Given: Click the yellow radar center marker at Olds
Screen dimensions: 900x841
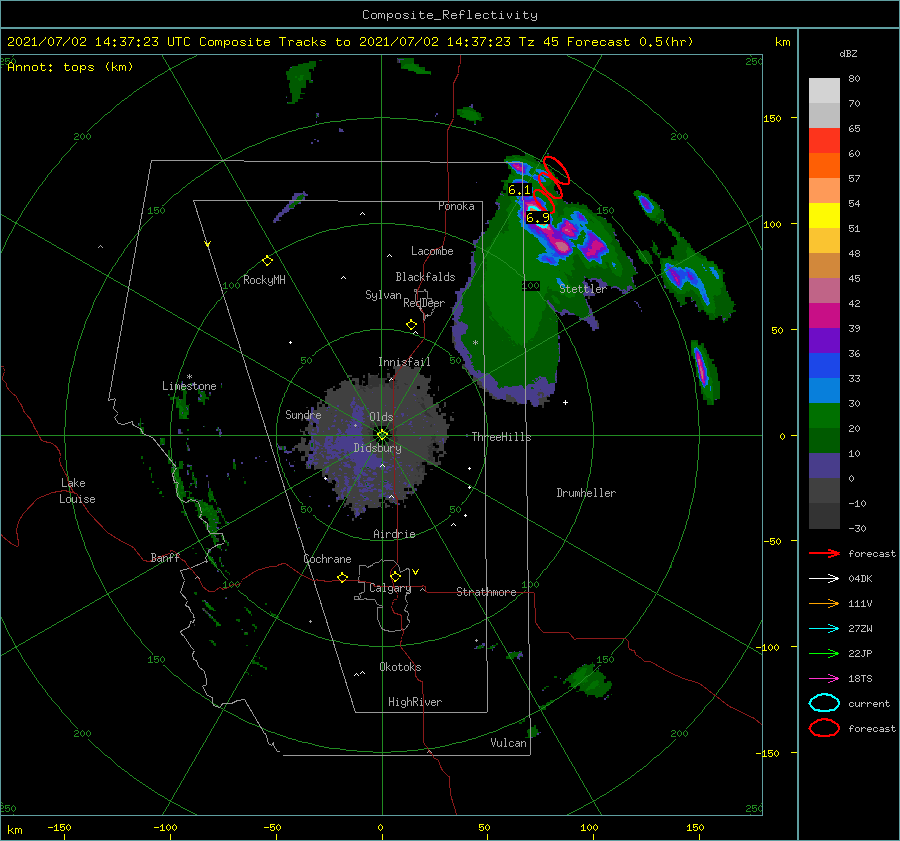Looking at the screenshot, I should tap(382, 435).
